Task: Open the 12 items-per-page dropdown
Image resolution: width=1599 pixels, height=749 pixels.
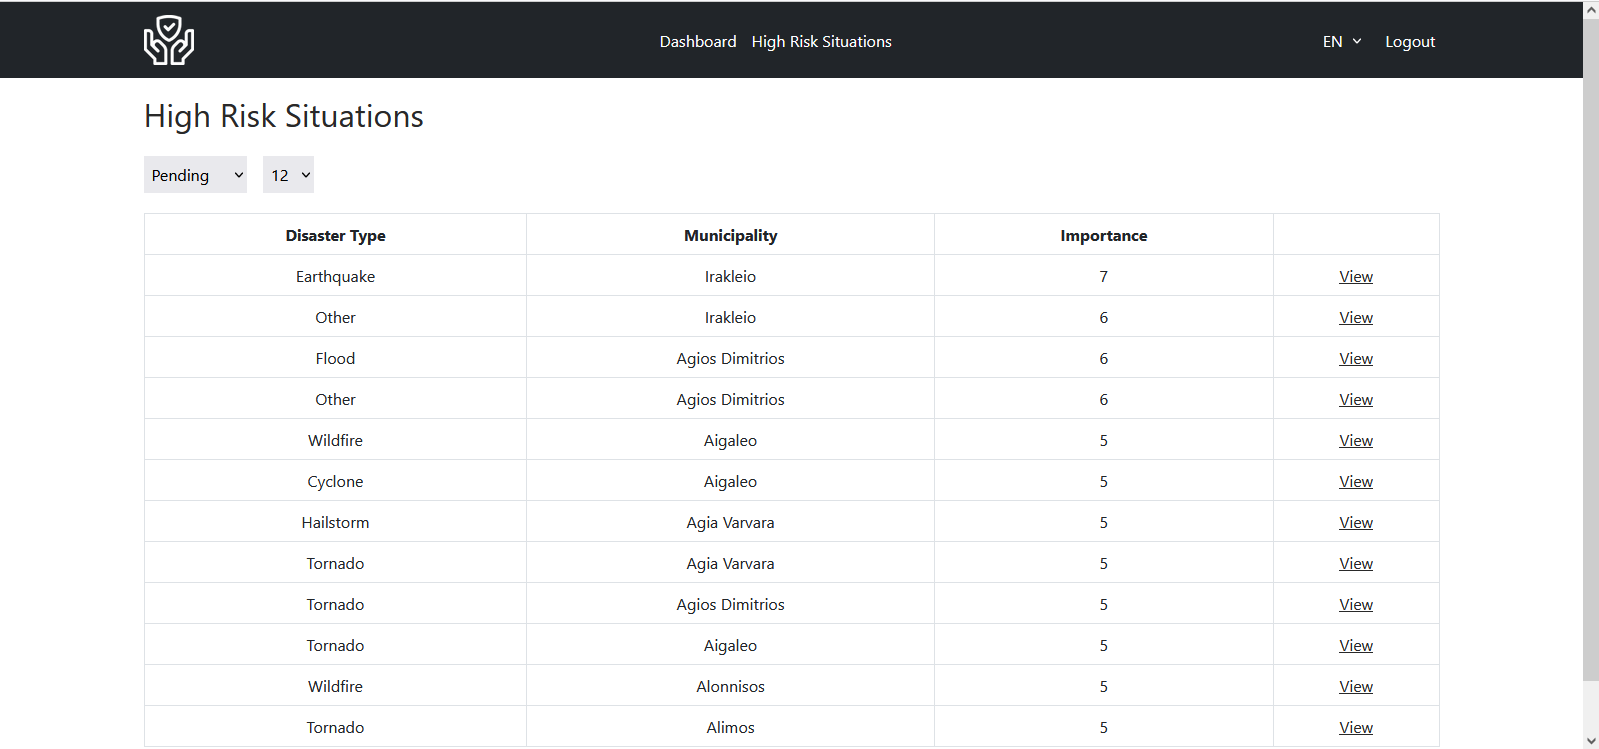Action: coord(288,175)
